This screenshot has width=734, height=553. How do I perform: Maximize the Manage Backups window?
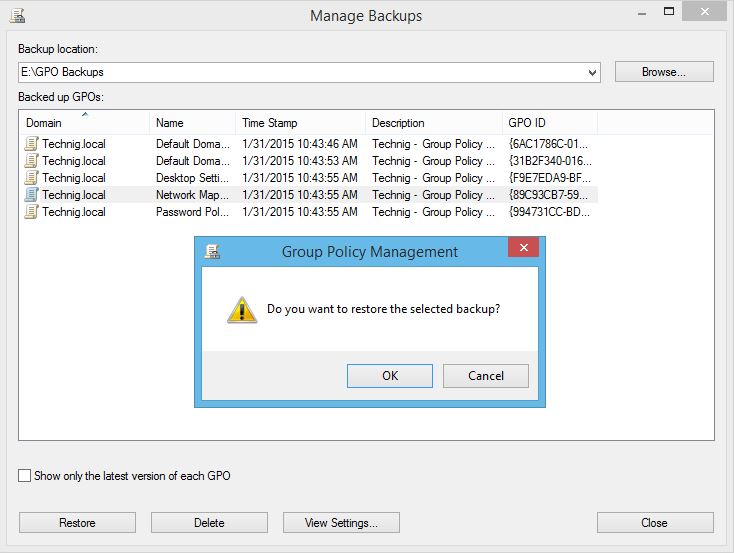pos(669,12)
